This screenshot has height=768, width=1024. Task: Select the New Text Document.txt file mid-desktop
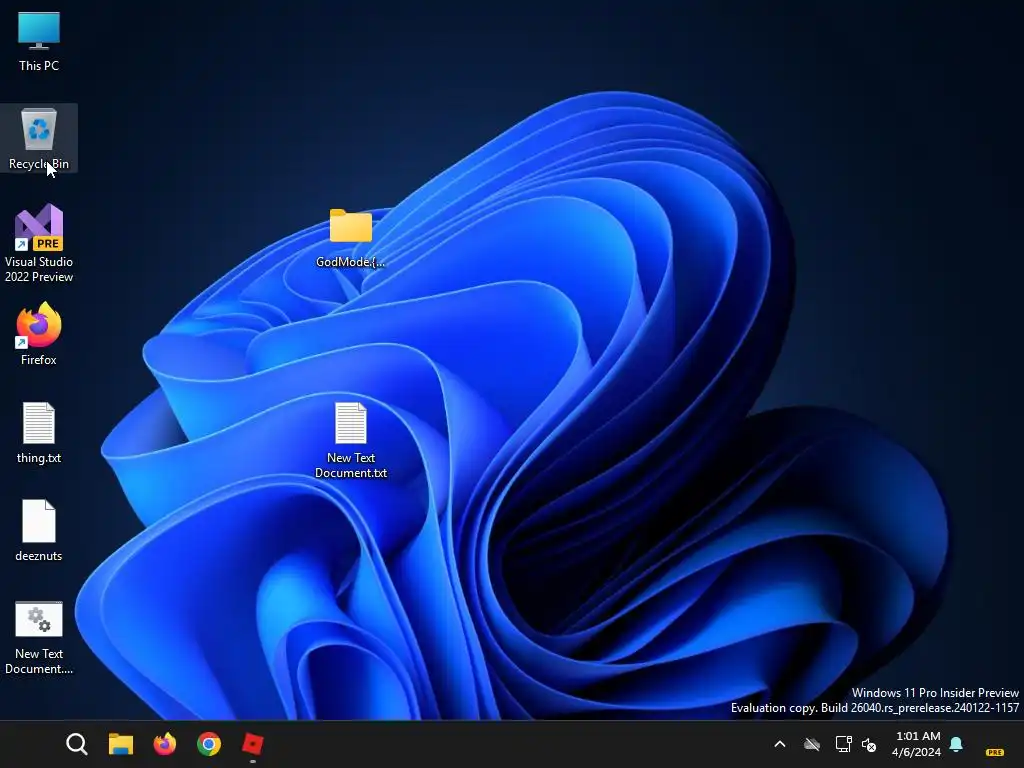(x=351, y=440)
